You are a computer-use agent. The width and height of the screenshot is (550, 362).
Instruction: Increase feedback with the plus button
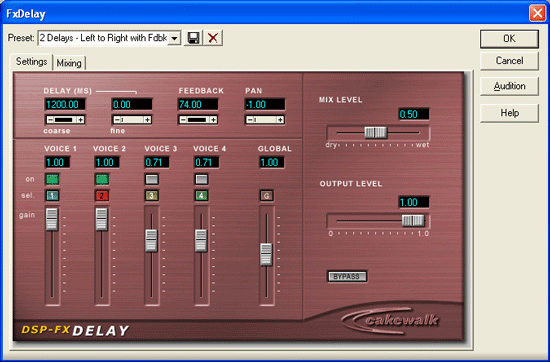[x=214, y=120]
